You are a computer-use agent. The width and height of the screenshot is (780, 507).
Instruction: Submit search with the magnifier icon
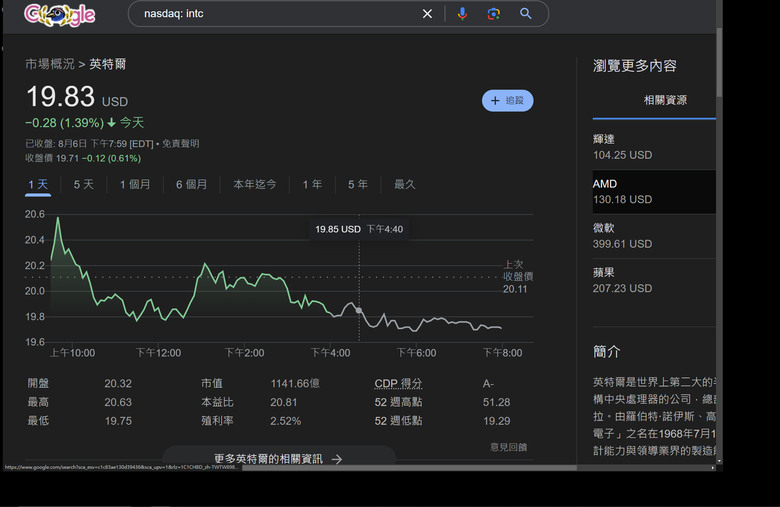click(x=526, y=14)
